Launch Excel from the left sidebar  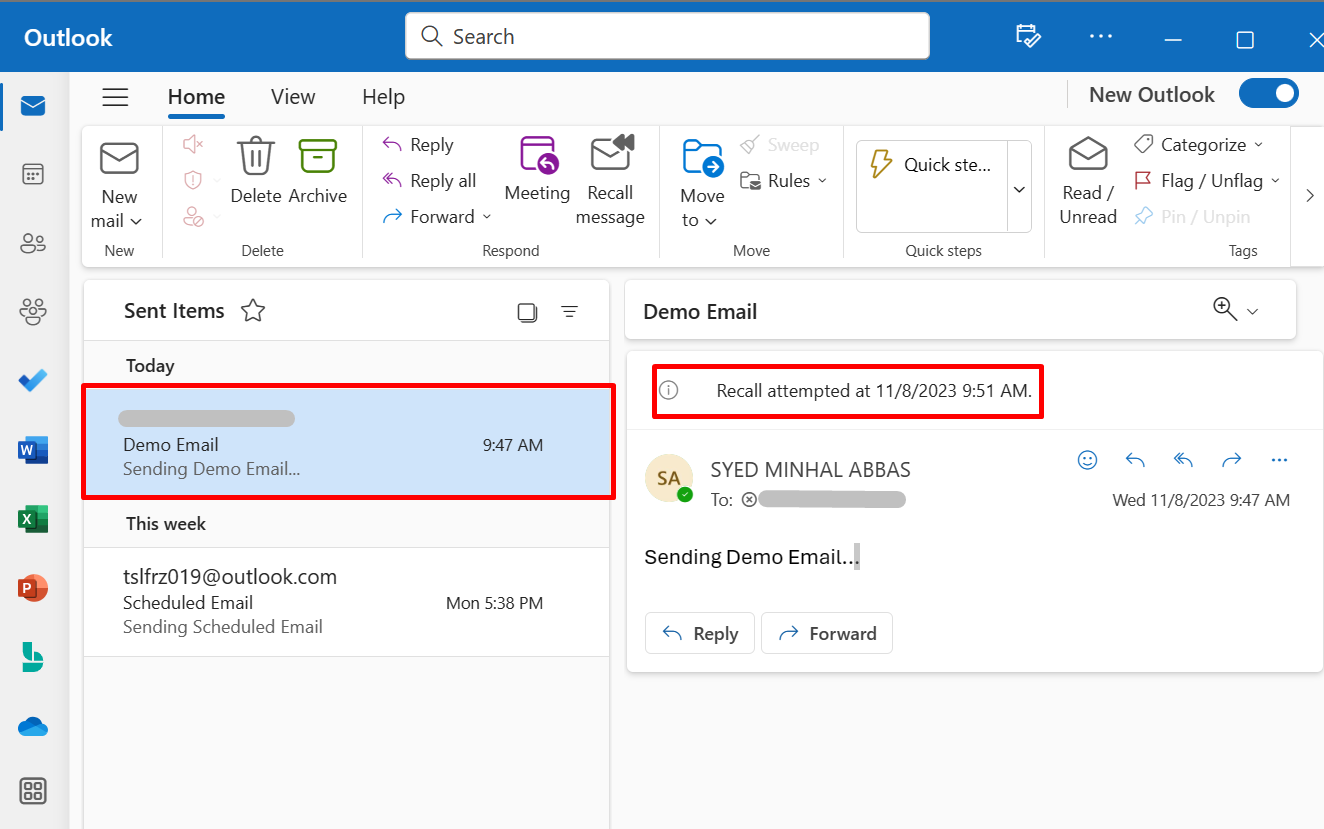coord(33,519)
